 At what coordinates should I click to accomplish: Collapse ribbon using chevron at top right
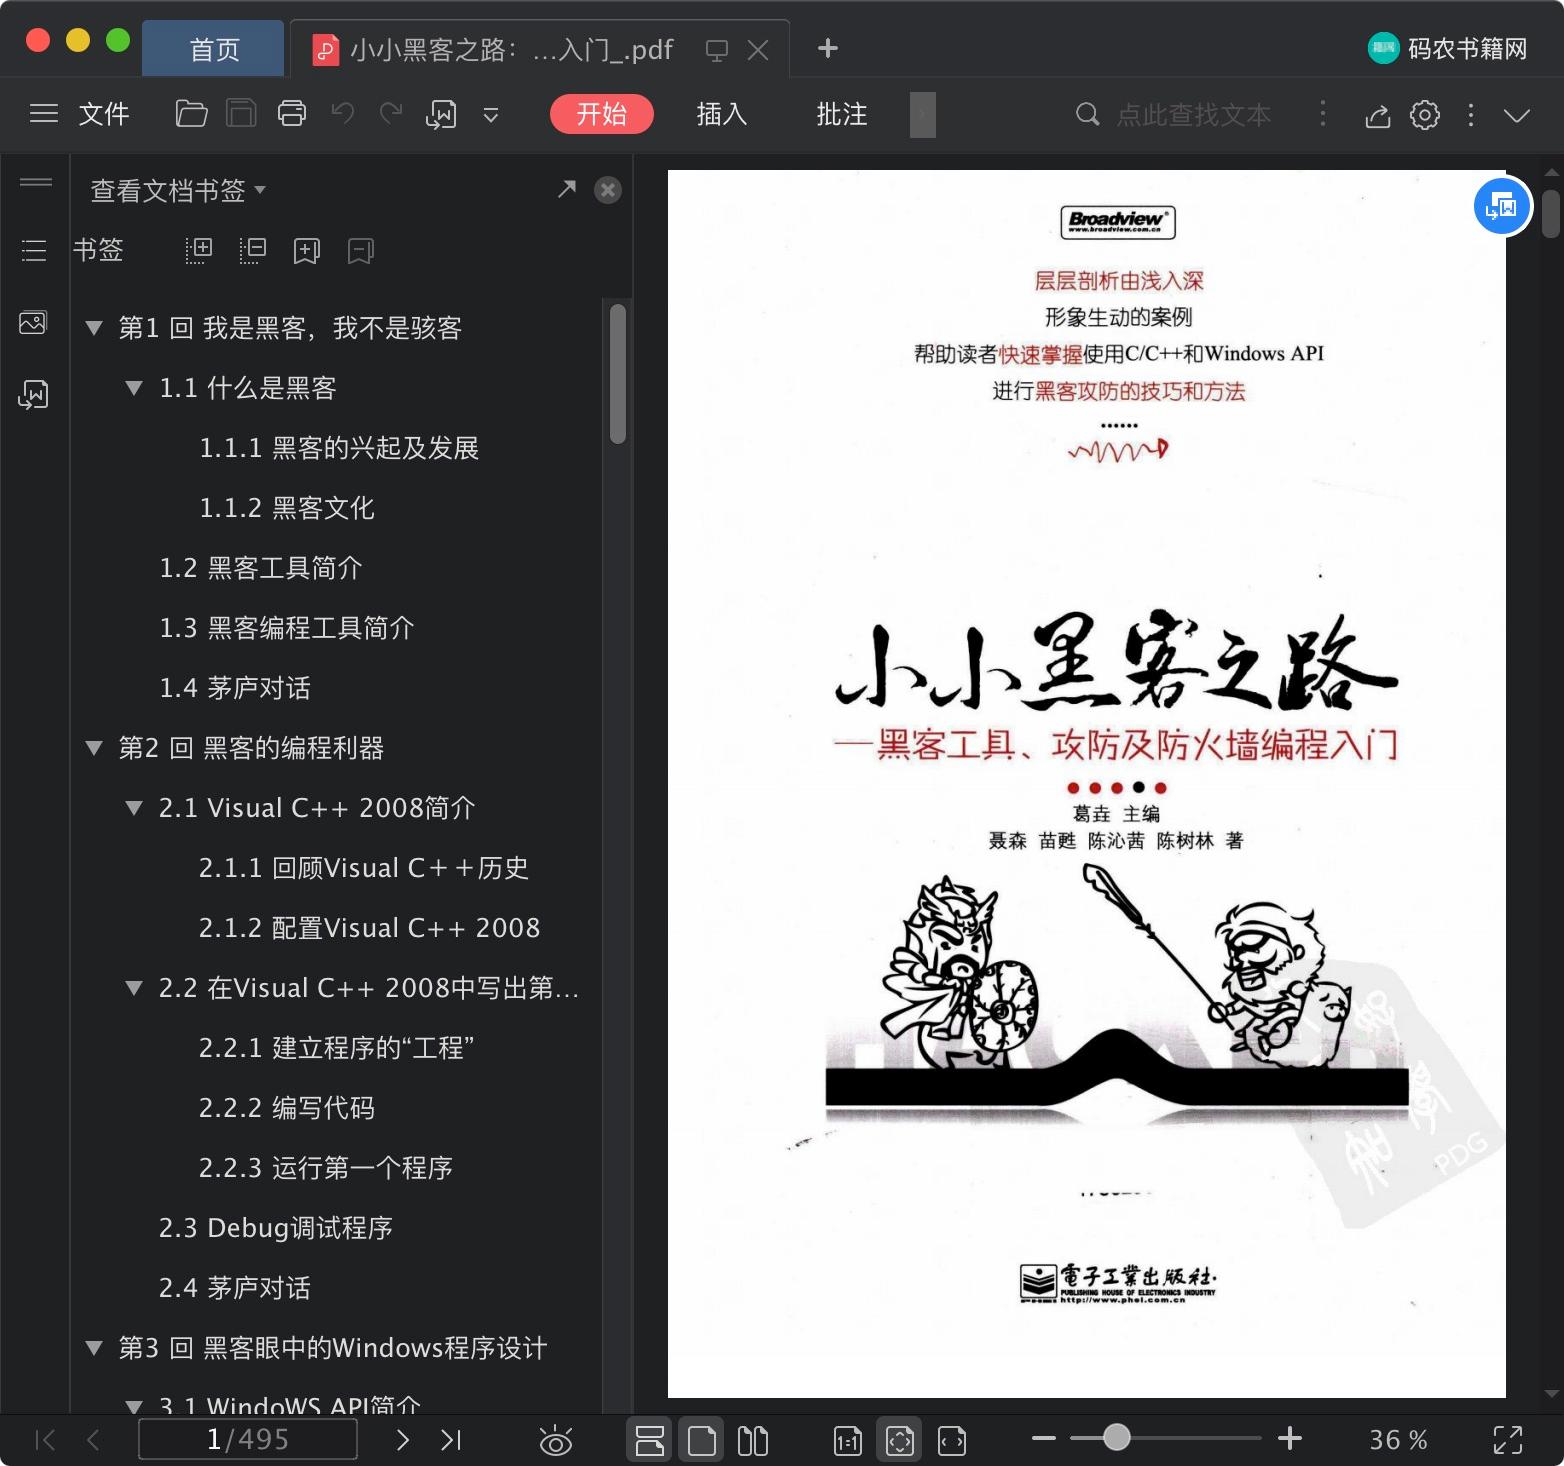click(x=1517, y=116)
